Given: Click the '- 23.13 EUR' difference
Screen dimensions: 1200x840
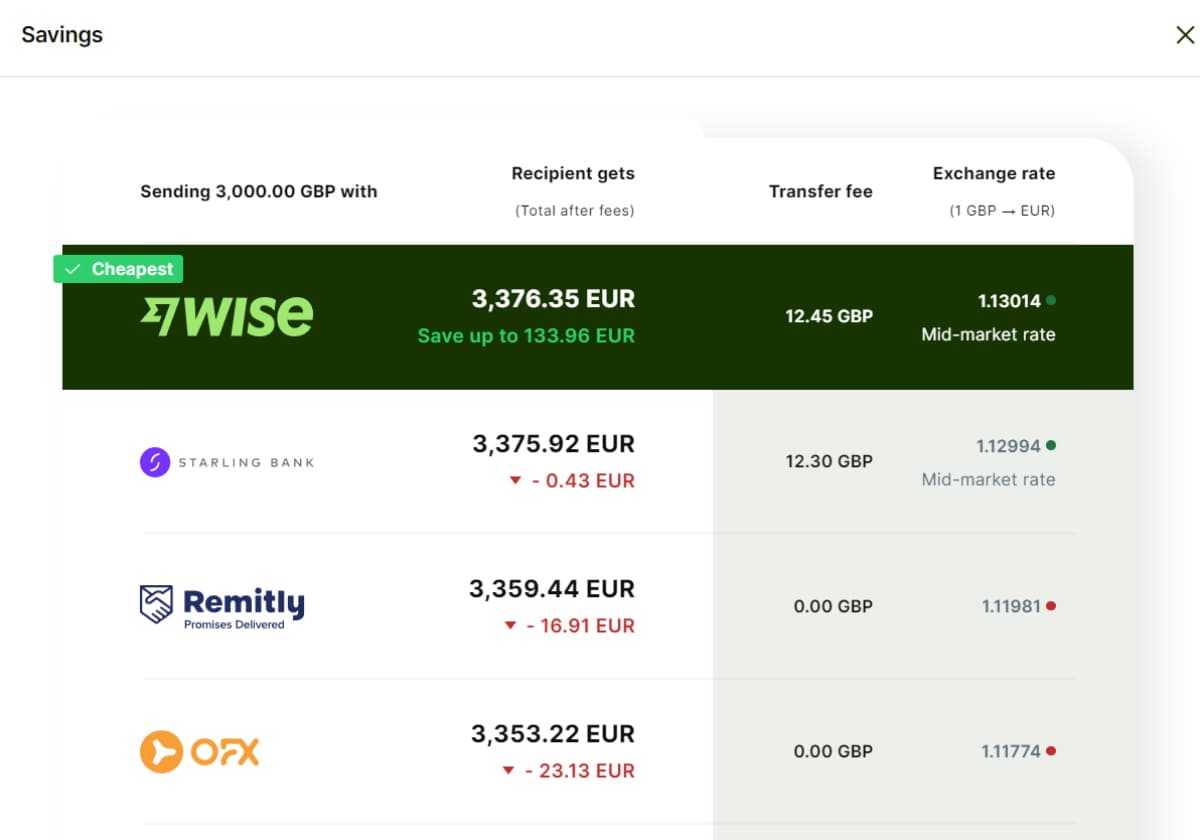Looking at the screenshot, I should (580, 771).
